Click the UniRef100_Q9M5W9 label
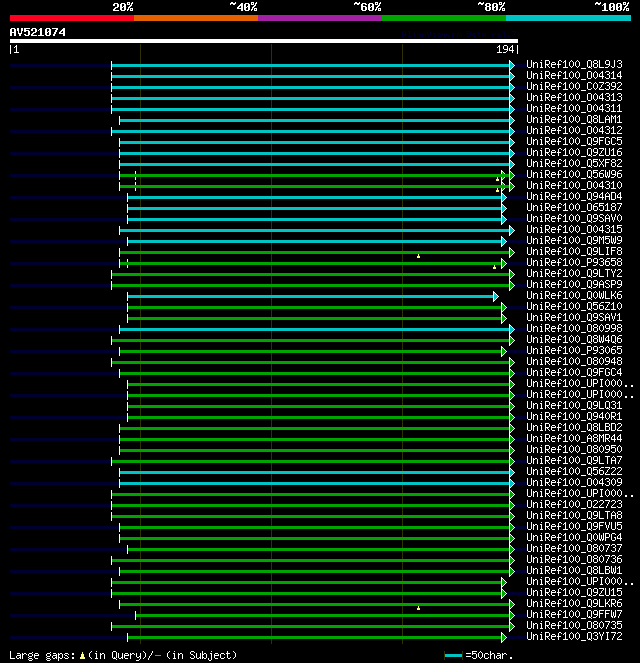Image resolution: width=640 pixels, height=663 pixels. pyautogui.click(x=574, y=240)
